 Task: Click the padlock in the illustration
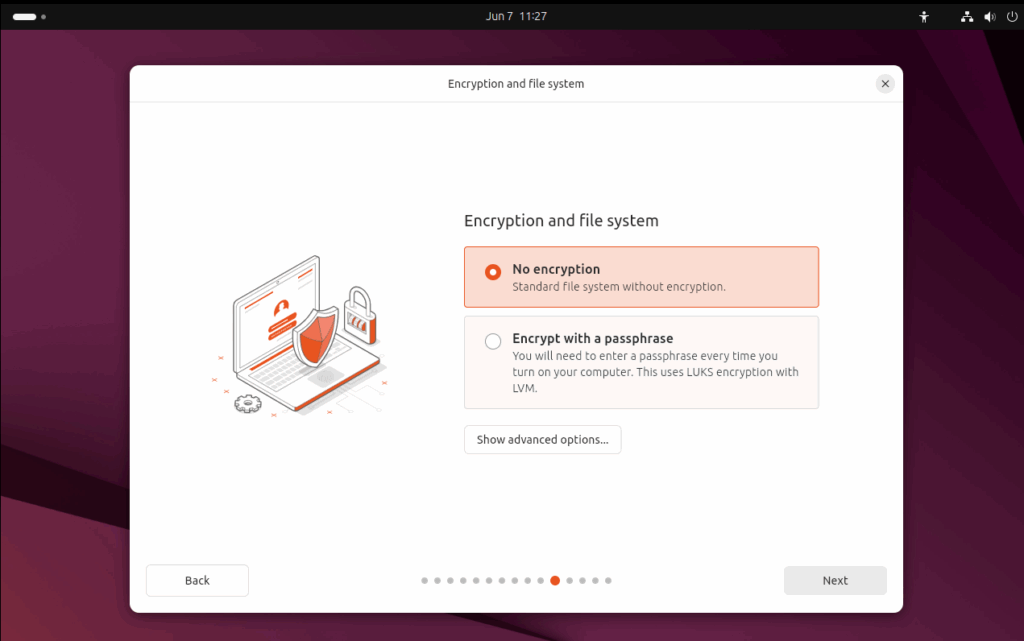coord(360,315)
